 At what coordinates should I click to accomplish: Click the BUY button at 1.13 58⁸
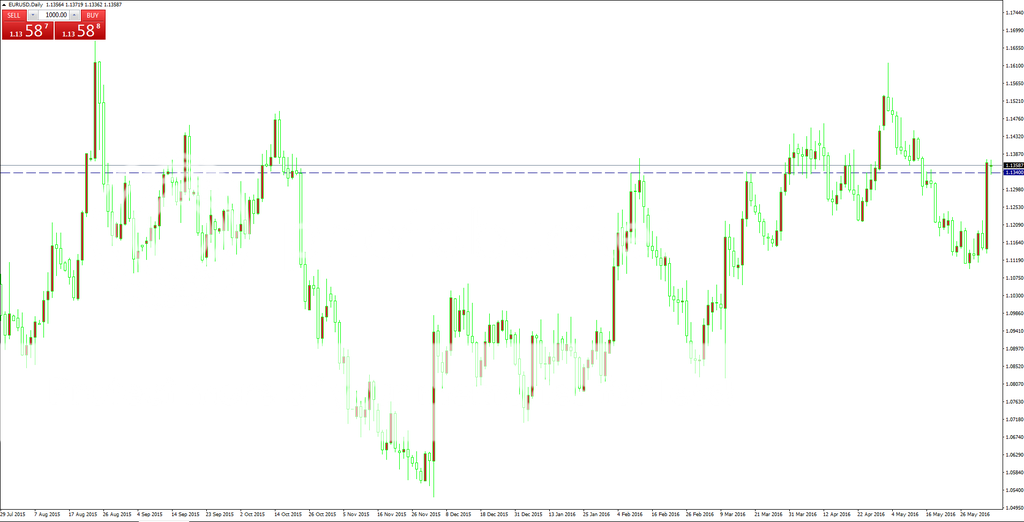point(80,25)
